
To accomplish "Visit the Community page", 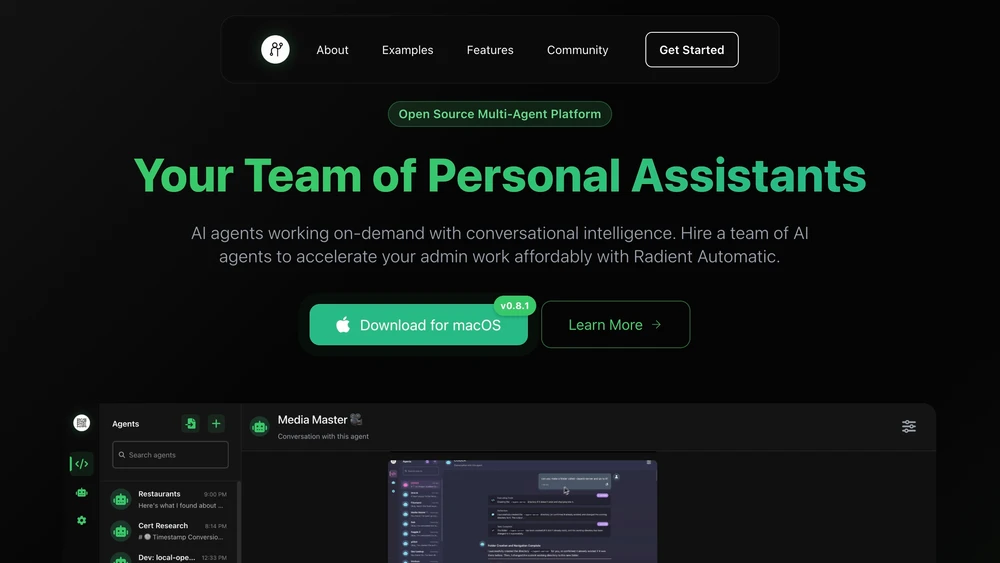I will [x=577, y=50].
